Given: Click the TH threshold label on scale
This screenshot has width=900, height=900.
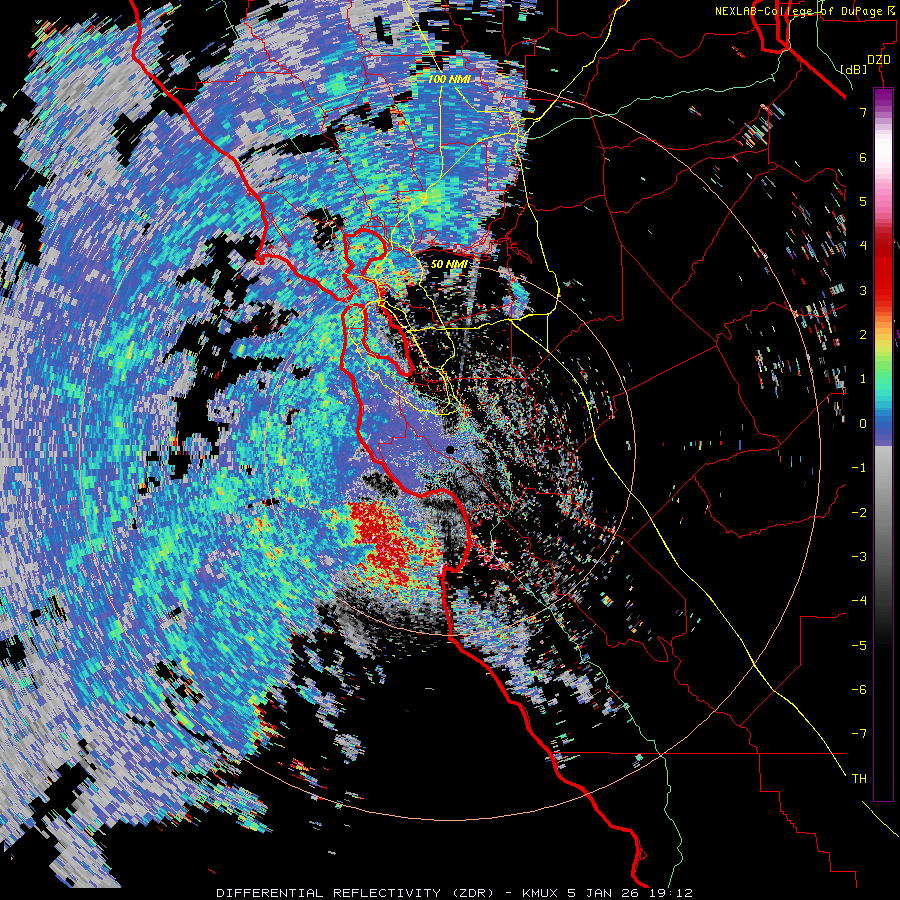Looking at the screenshot, I should pyautogui.click(x=859, y=779).
